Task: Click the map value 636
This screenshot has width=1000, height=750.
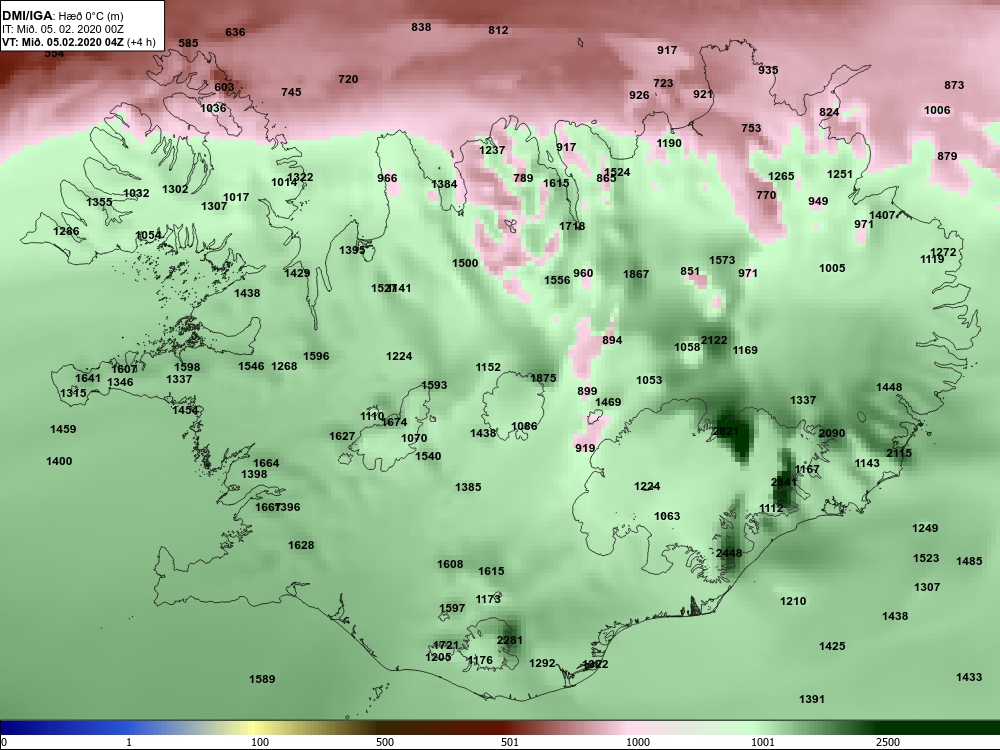Action: pos(235,32)
